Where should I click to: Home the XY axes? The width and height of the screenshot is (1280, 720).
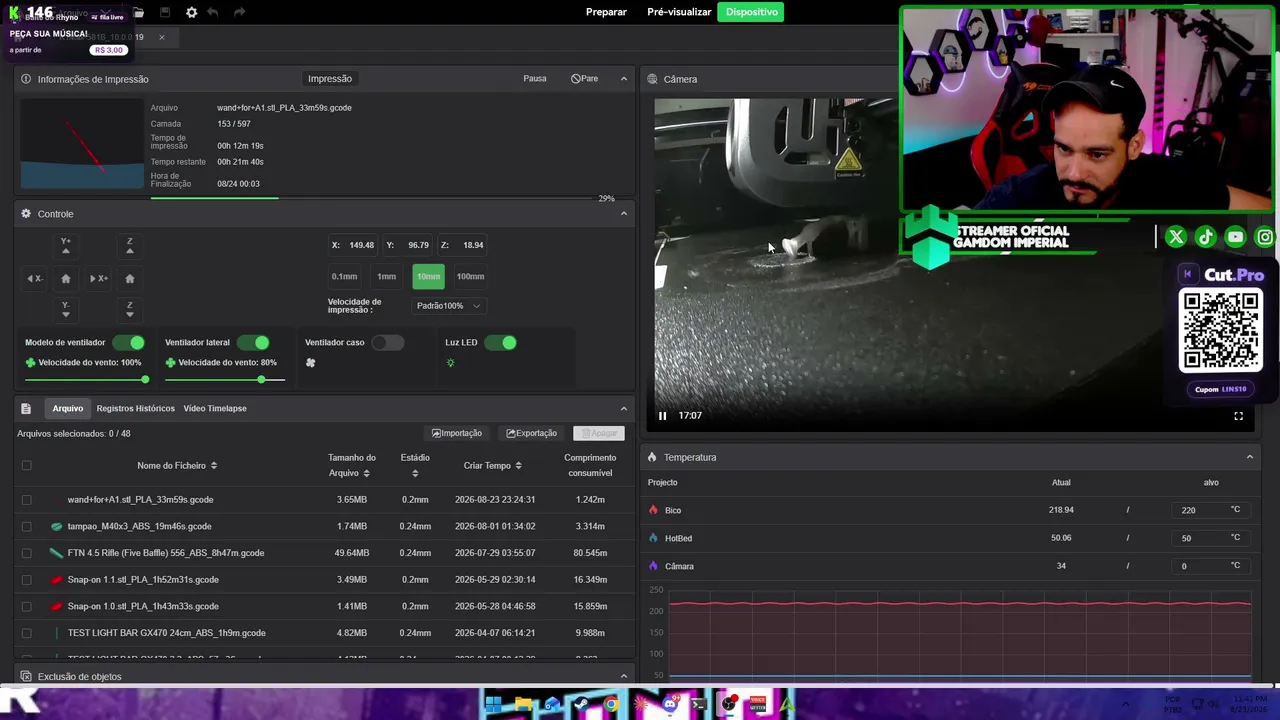[66, 278]
